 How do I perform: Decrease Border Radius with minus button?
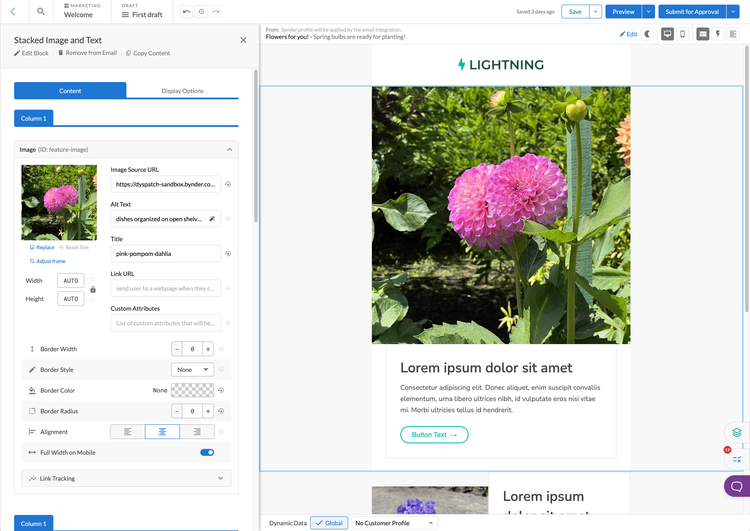click(177, 411)
